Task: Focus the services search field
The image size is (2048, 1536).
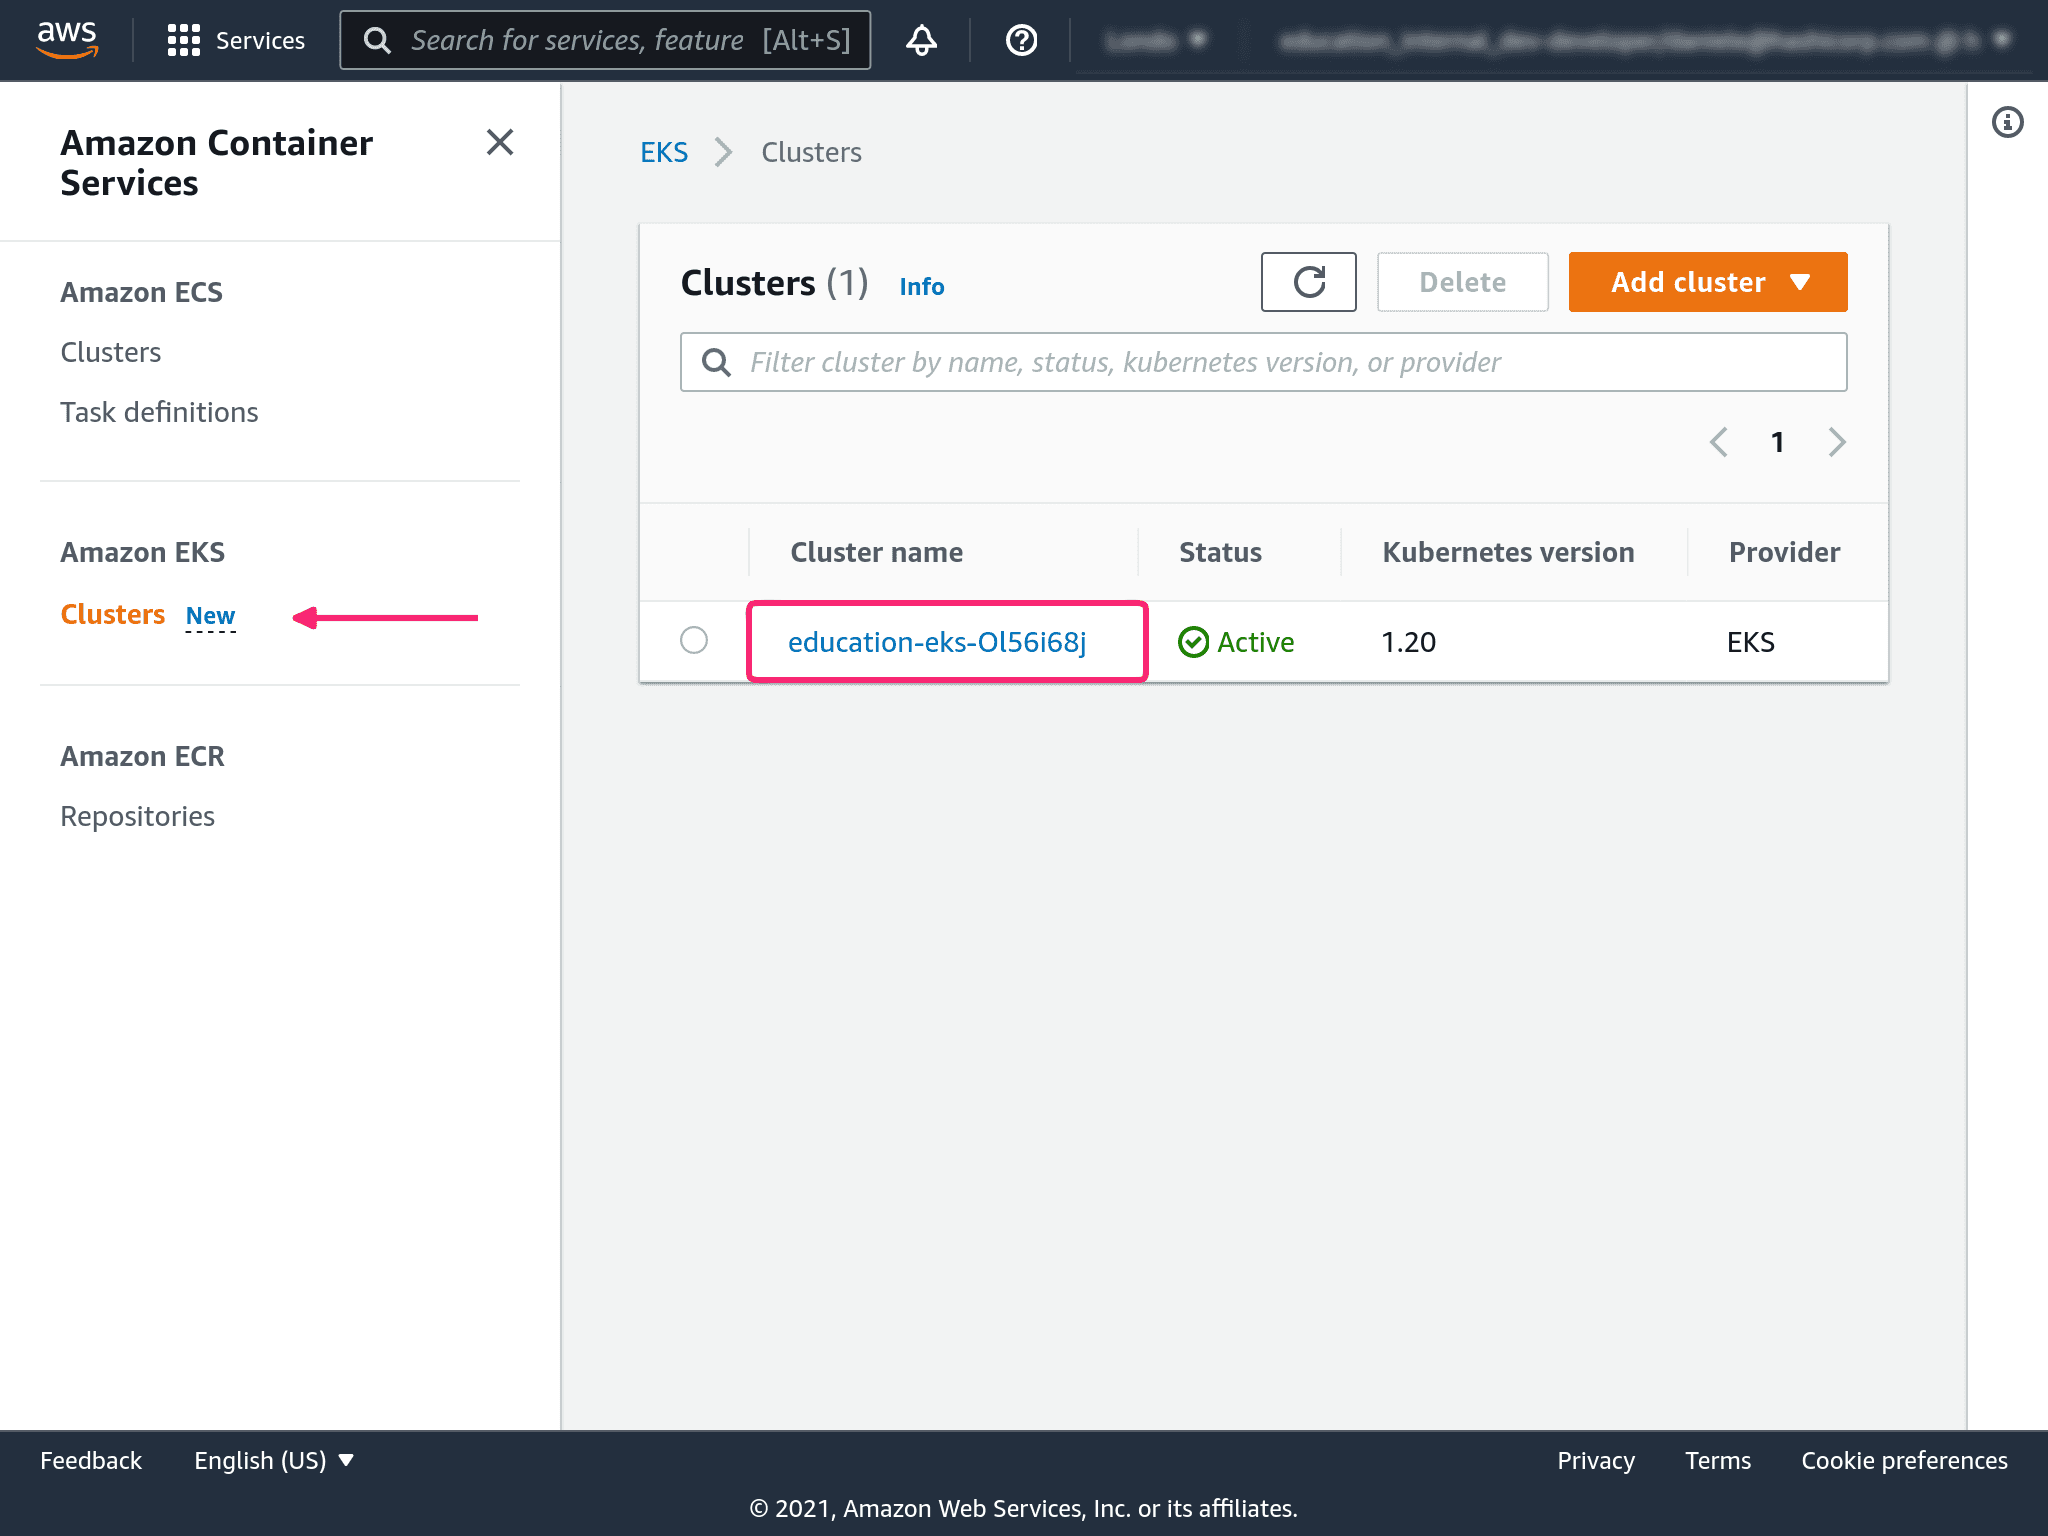Action: [605, 40]
